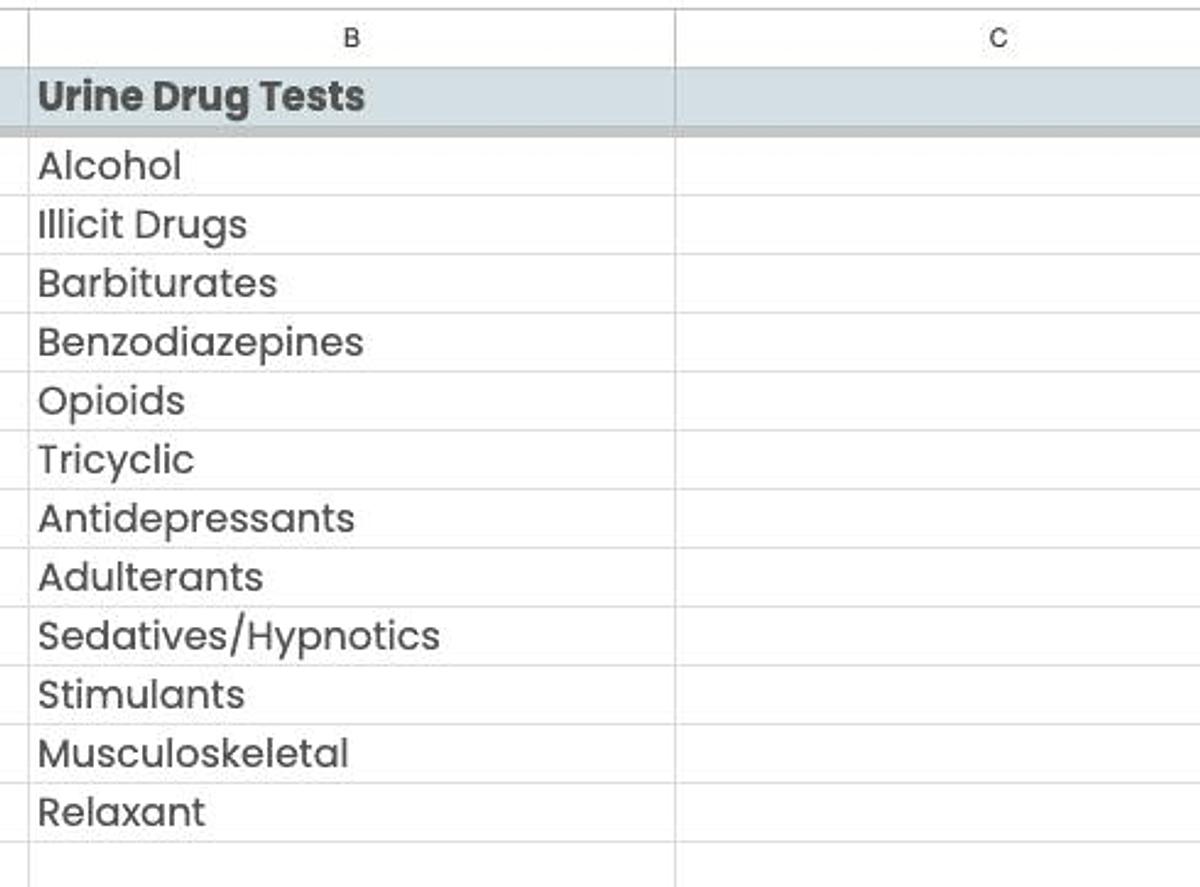1200x887 pixels.
Task: Select the Tricyclic cell
Action: (350, 459)
